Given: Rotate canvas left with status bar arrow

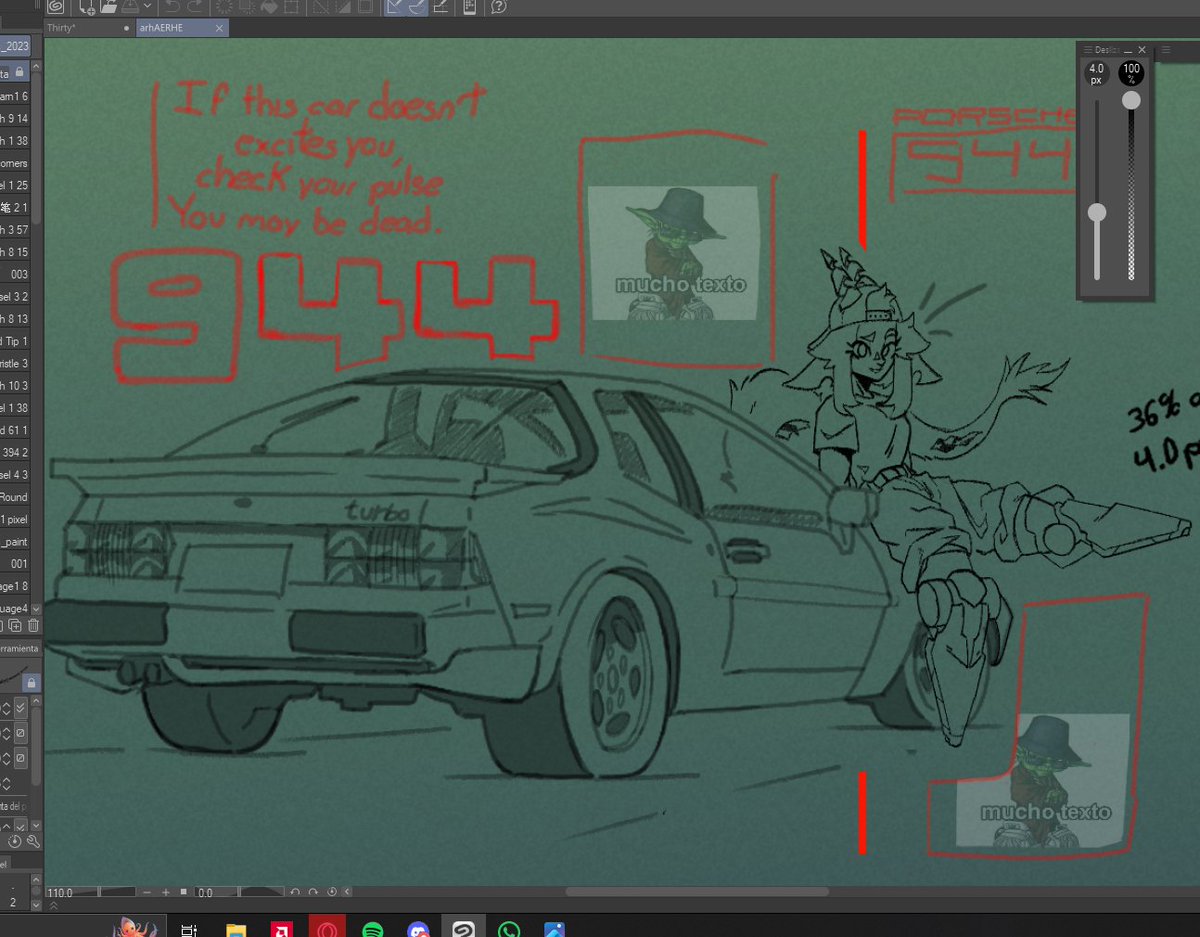Looking at the screenshot, I should click(295, 892).
